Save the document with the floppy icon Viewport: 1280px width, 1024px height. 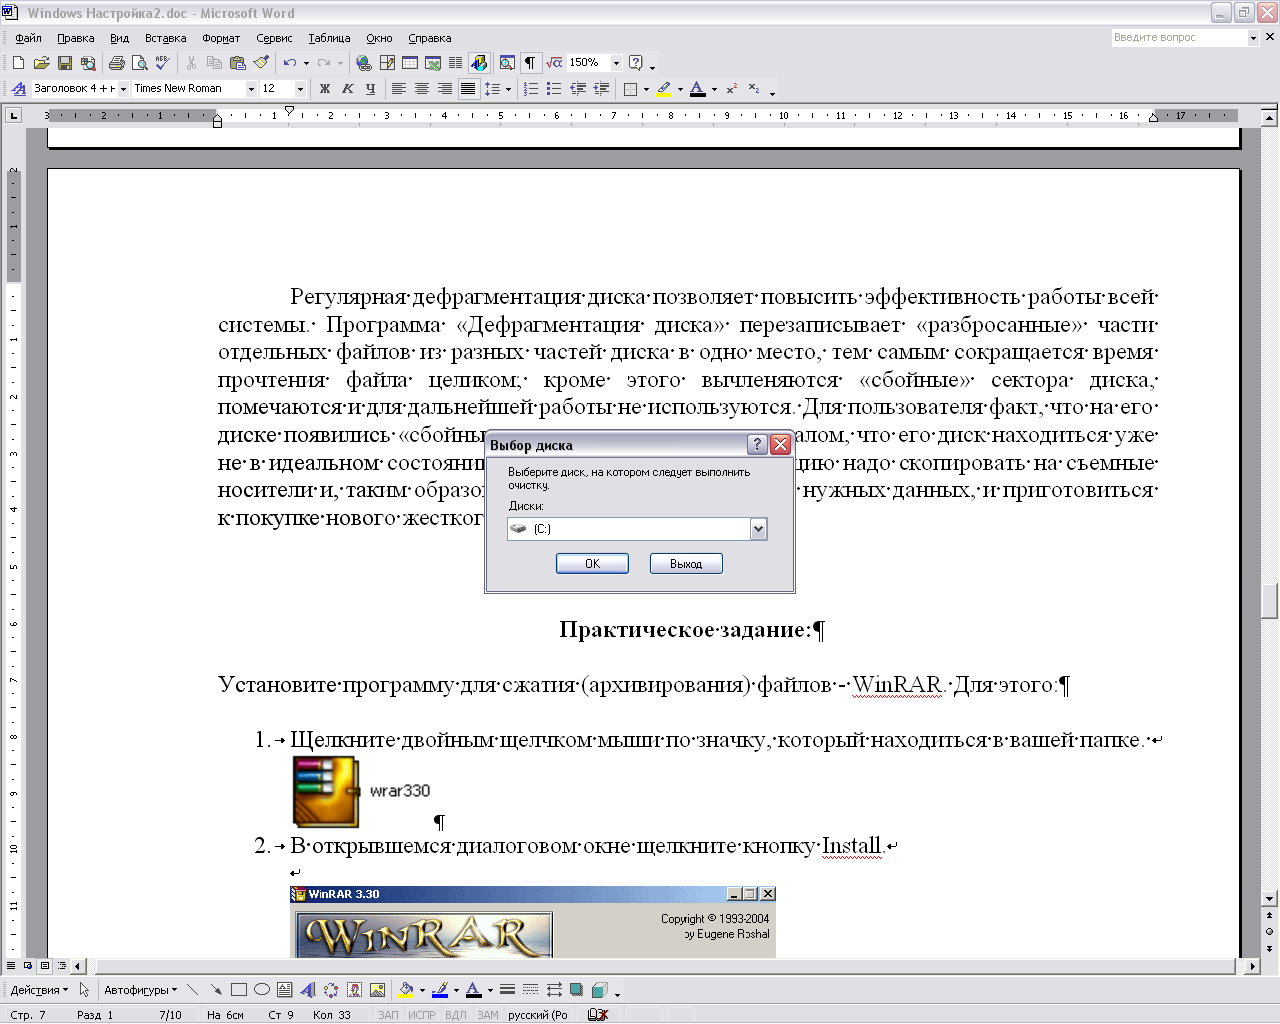coord(65,63)
